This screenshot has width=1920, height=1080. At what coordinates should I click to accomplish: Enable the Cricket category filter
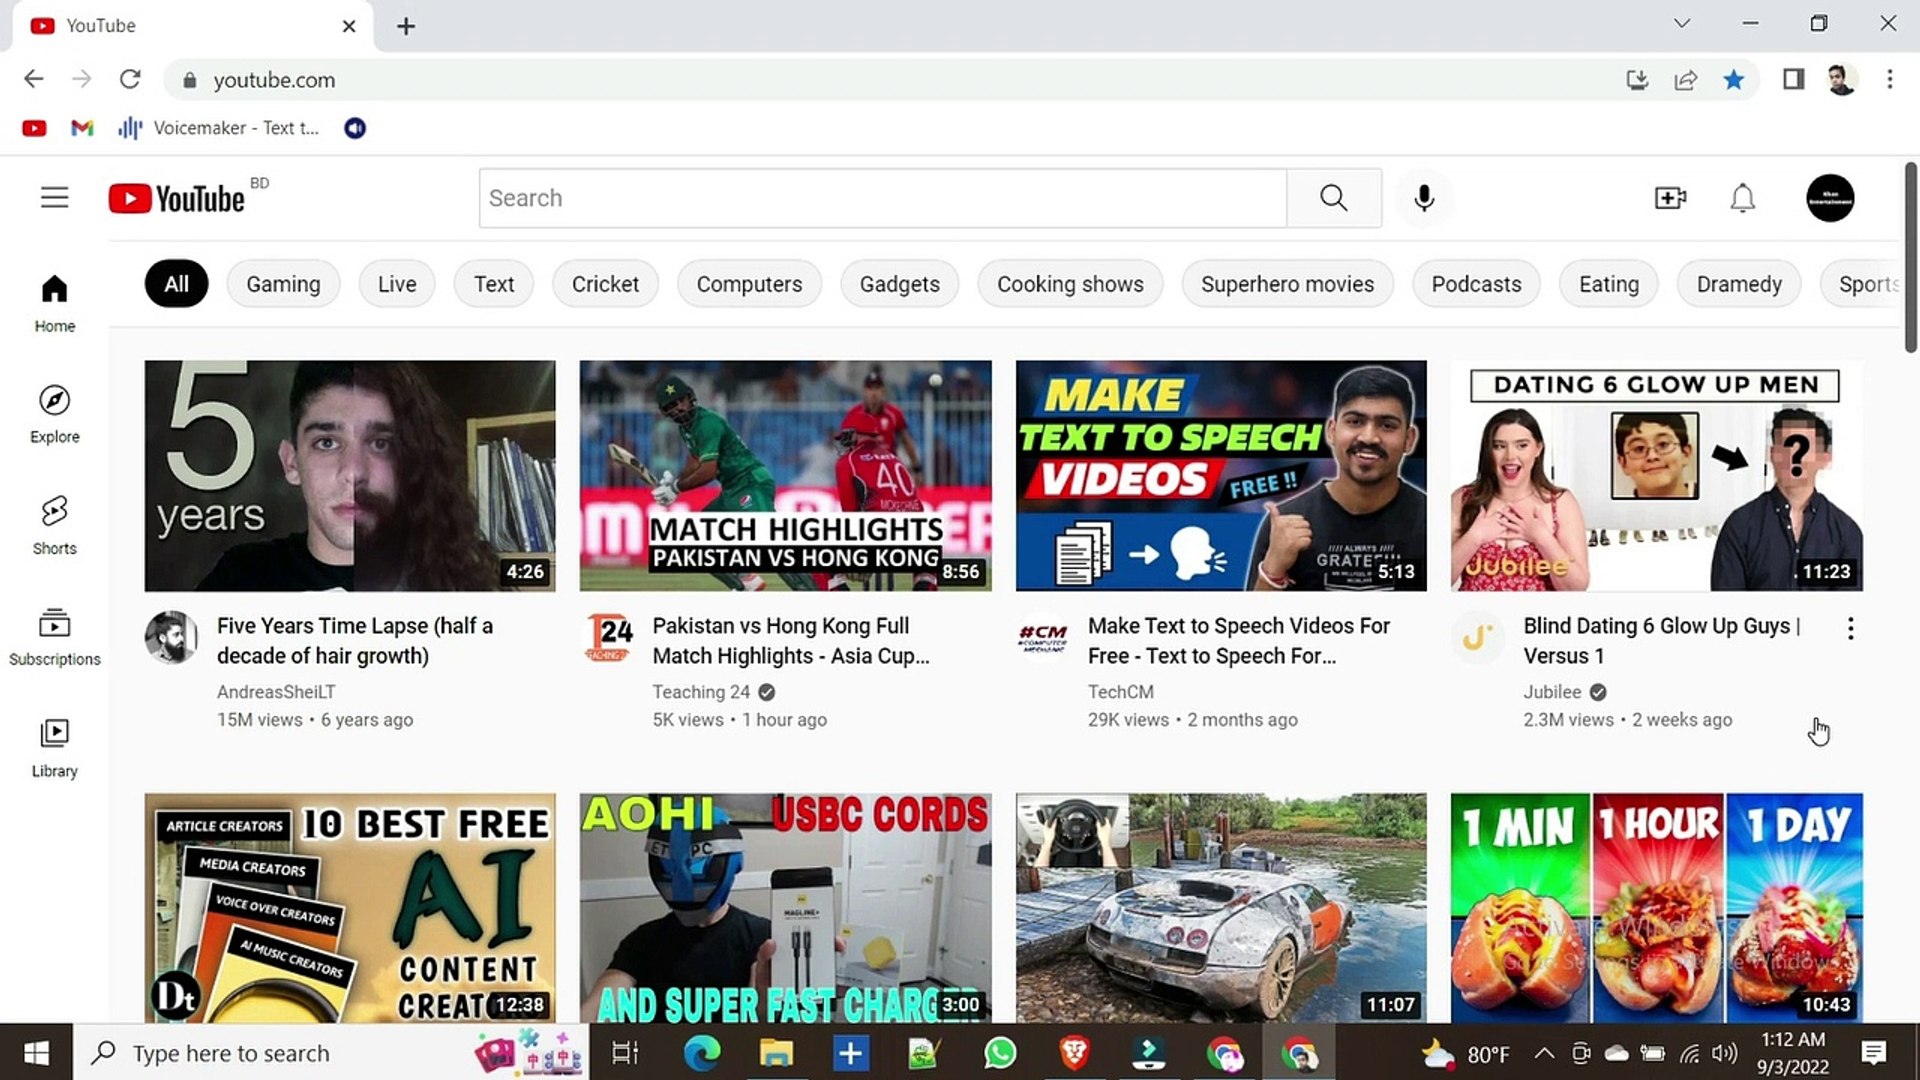point(605,284)
